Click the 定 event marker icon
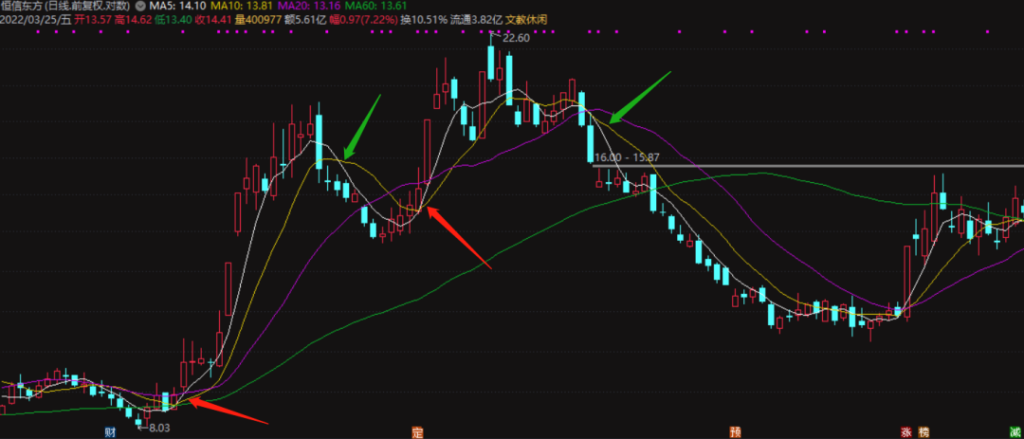 (417, 432)
